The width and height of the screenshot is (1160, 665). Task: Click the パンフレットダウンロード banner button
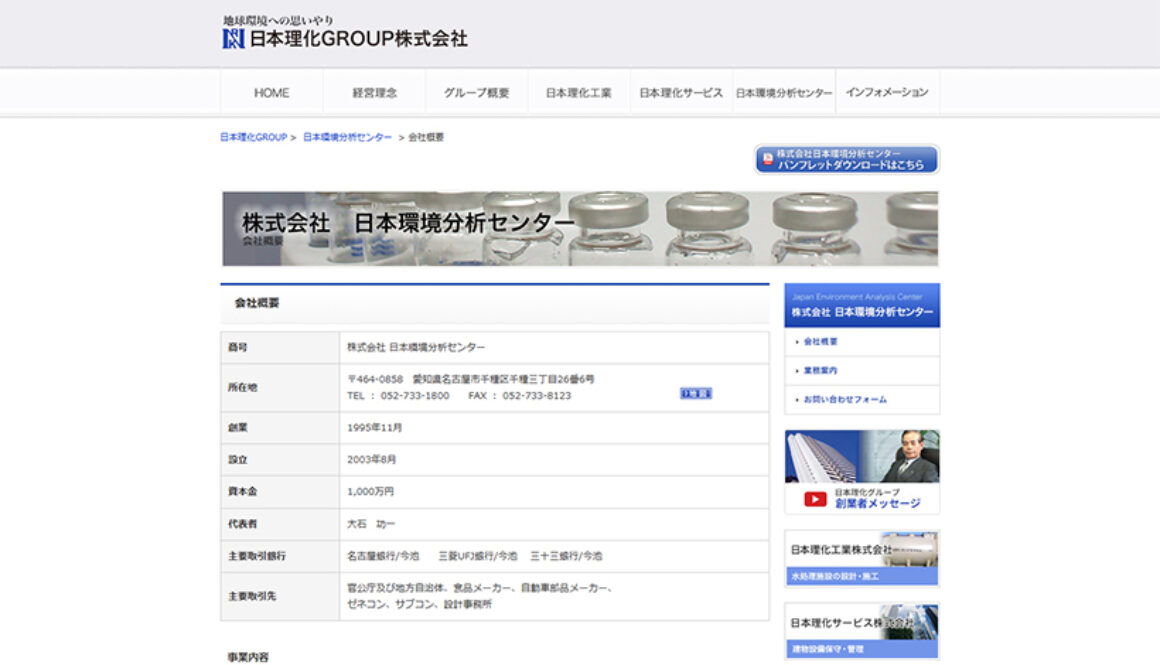[848, 158]
